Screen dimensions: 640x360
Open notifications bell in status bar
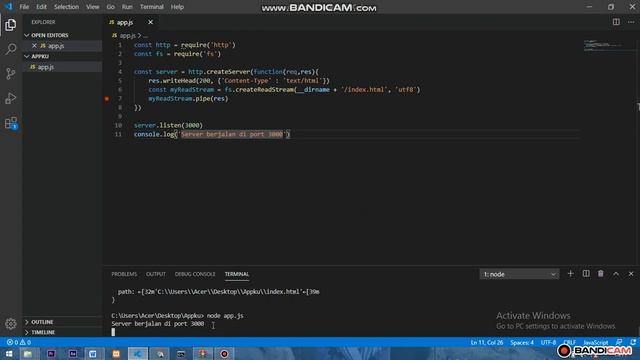633,342
